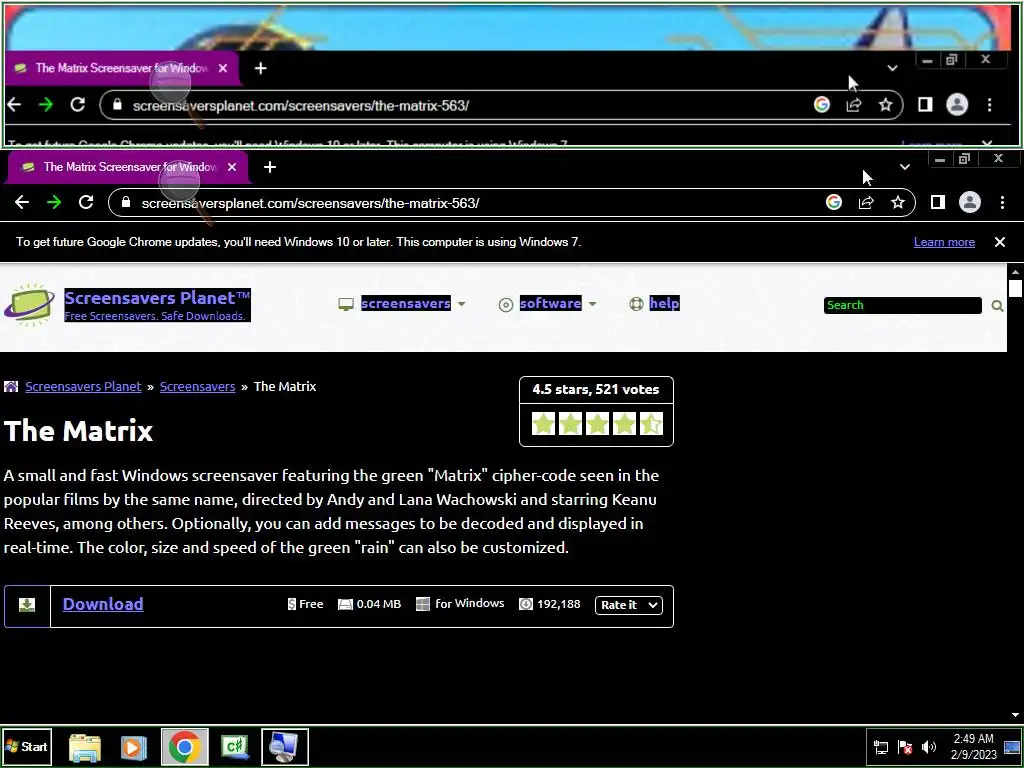
Task: Open profile avatar in rear Chrome window
Action: tap(957, 104)
